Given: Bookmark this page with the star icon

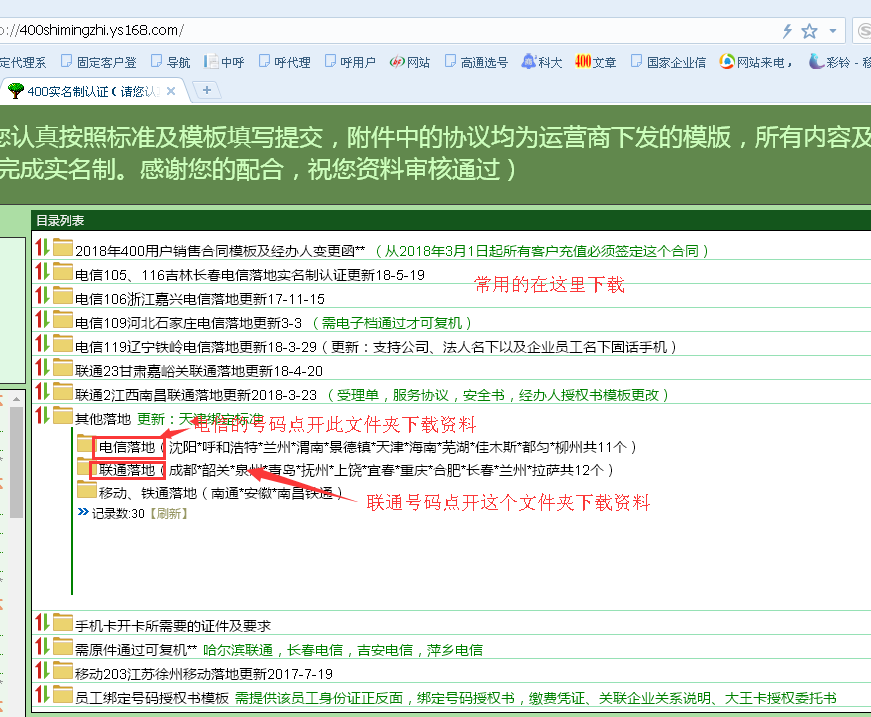Looking at the screenshot, I should point(809,31).
